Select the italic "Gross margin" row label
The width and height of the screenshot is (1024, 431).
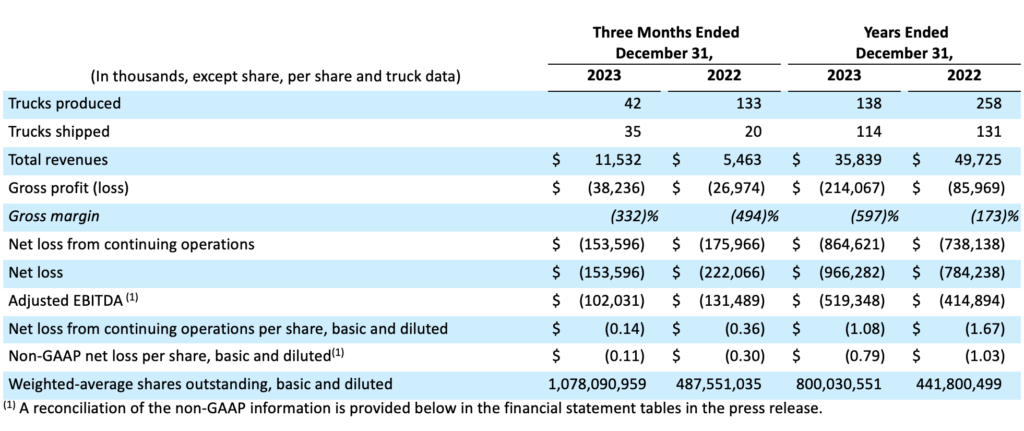coord(53,215)
